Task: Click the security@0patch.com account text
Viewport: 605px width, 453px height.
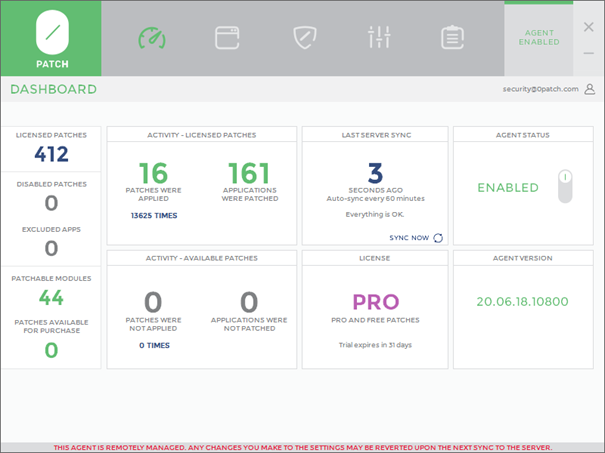Action: click(541, 89)
